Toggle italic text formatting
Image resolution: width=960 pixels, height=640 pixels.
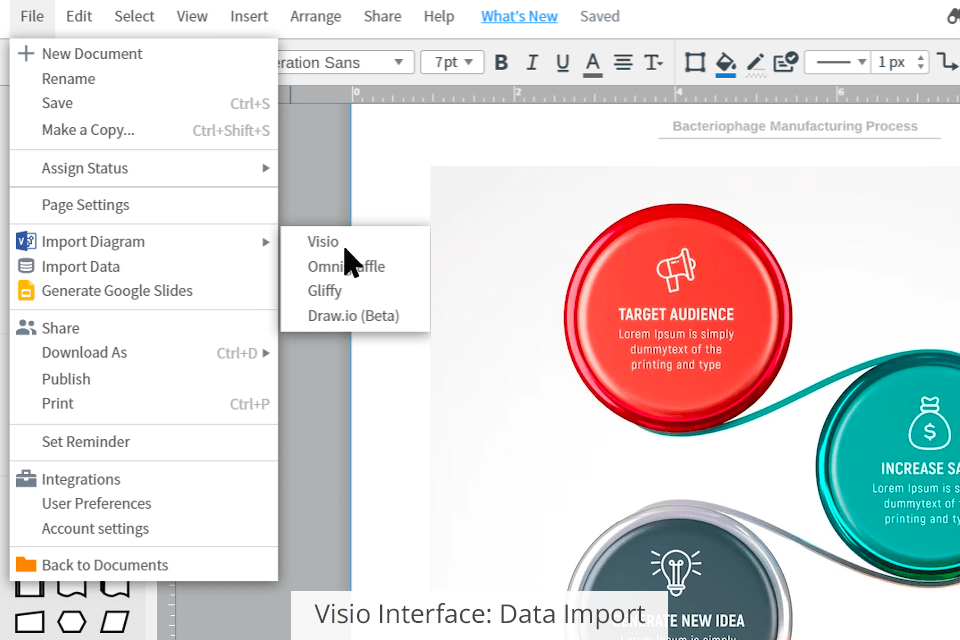(532, 63)
